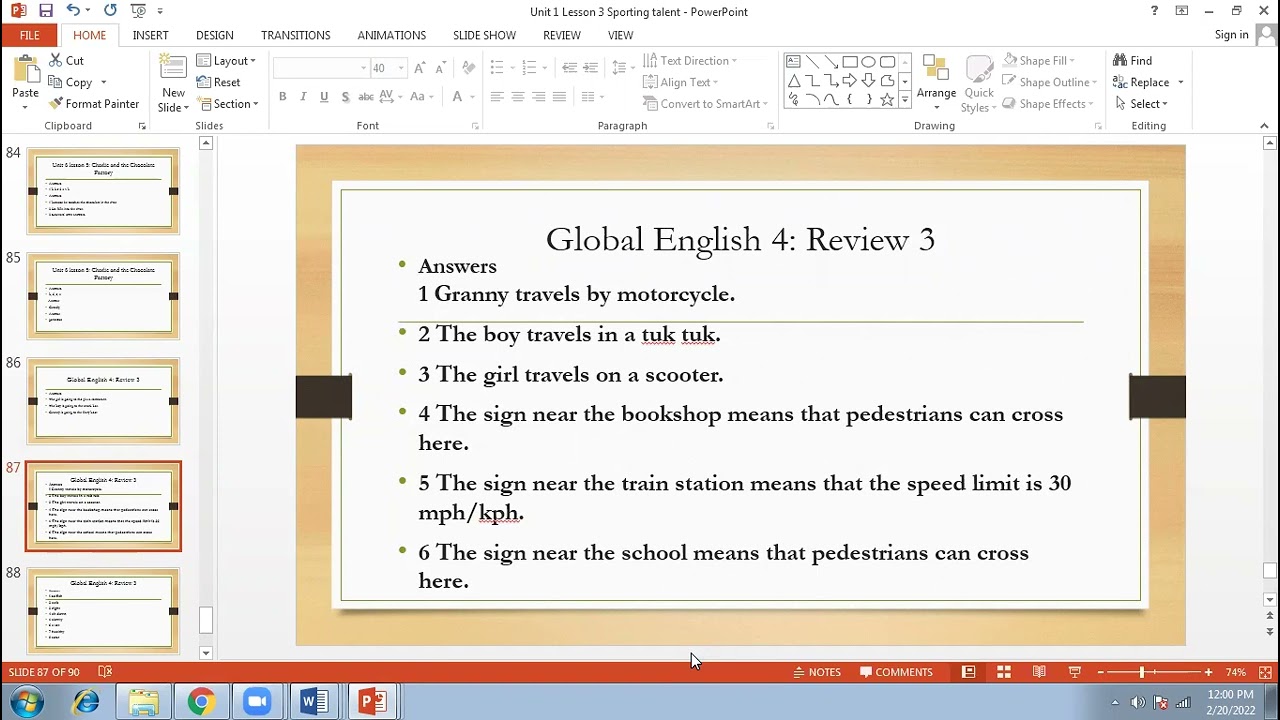Switch to Reading View icon
The height and width of the screenshot is (720, 1280).
click(1039, 672)
